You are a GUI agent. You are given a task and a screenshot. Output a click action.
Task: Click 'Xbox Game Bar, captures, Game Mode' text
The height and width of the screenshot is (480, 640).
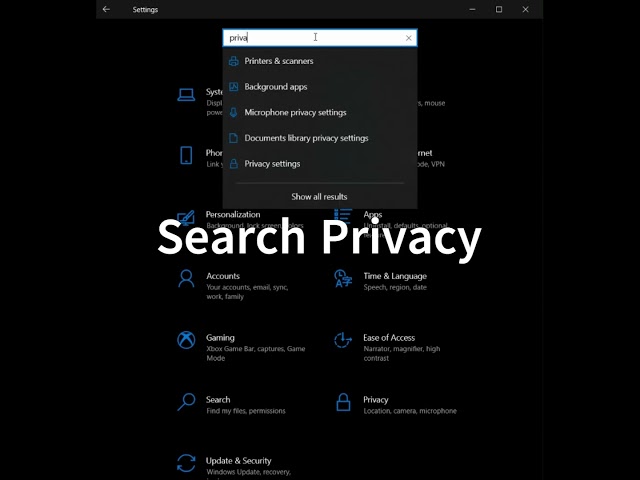coord(256,353)
